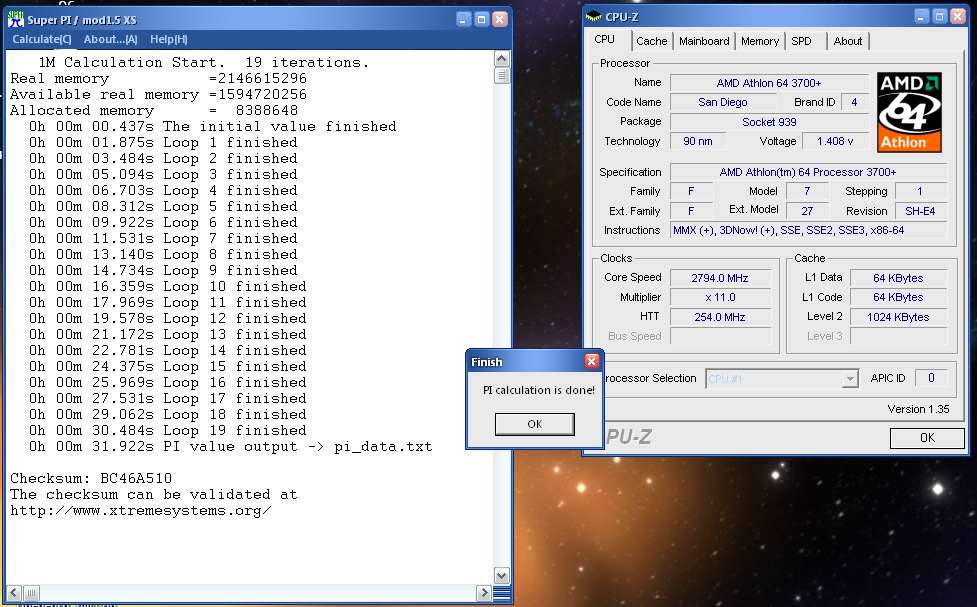Click the Ext. Model value 27

pyautogui.click(x=807, y=211)
